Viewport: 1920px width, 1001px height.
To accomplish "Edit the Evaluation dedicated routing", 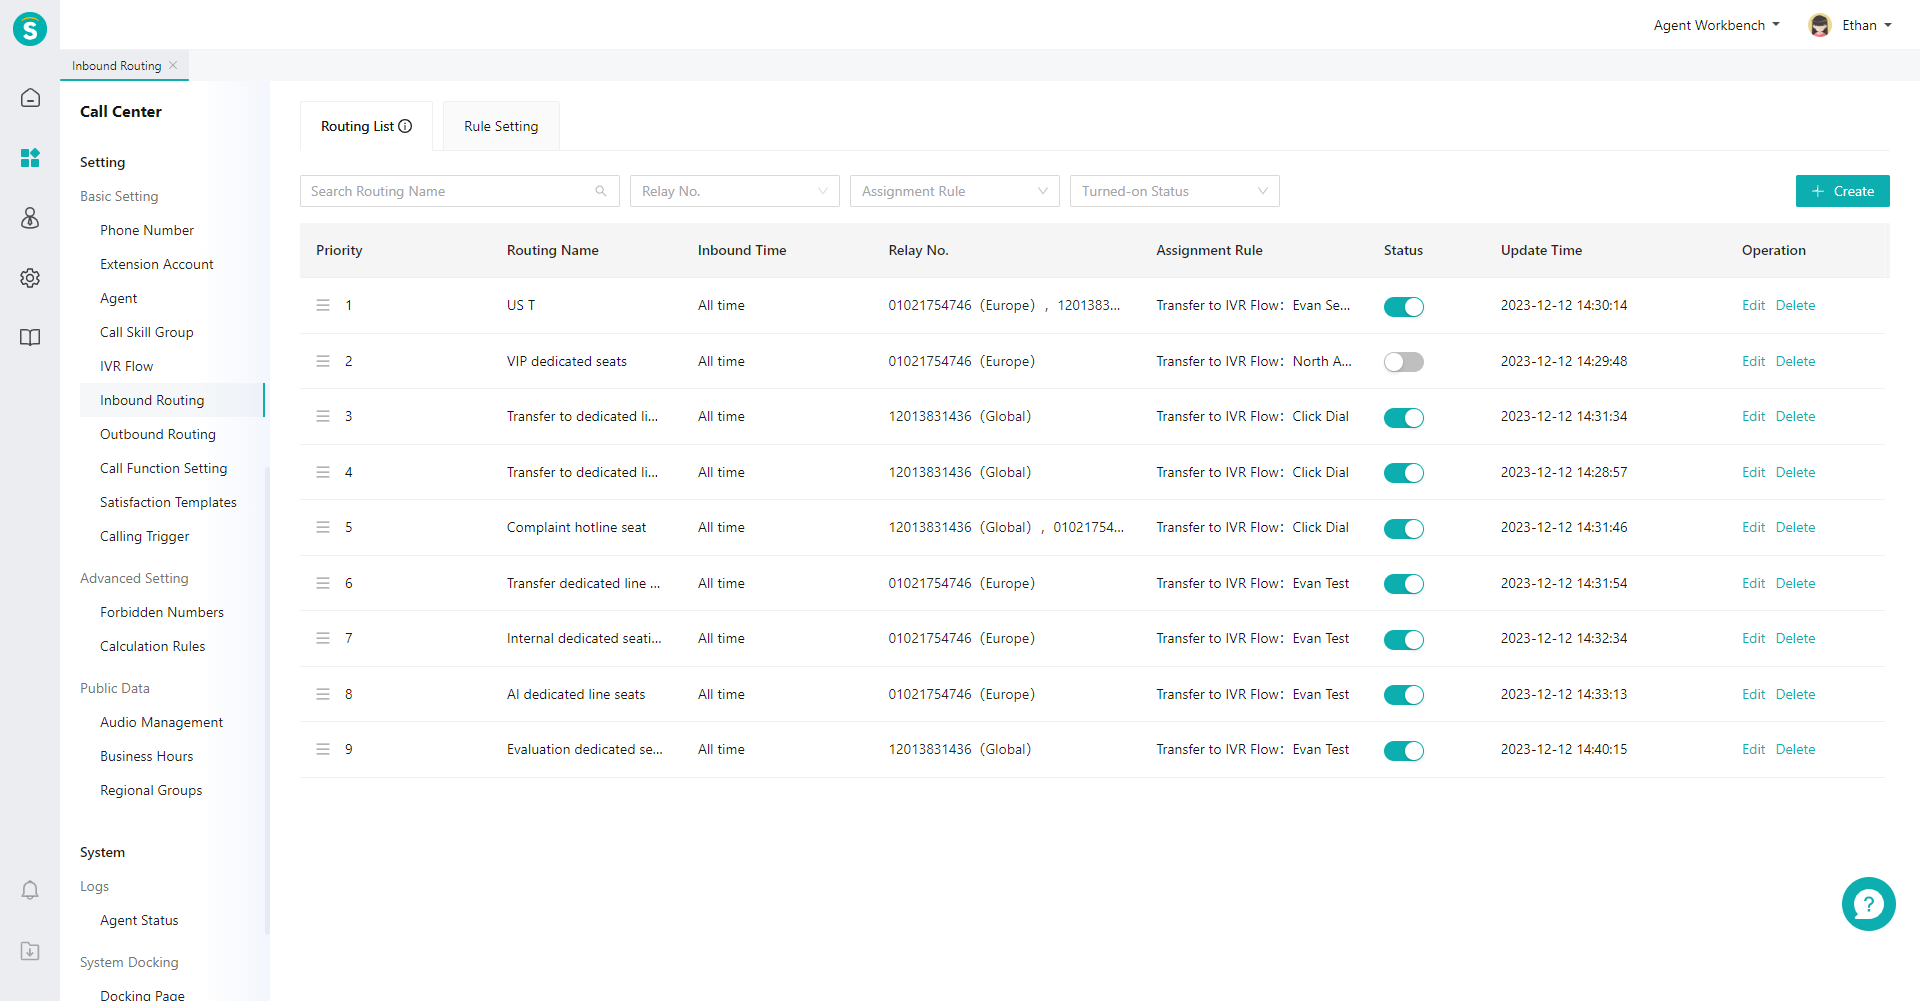I will (x=1753, y=749).
